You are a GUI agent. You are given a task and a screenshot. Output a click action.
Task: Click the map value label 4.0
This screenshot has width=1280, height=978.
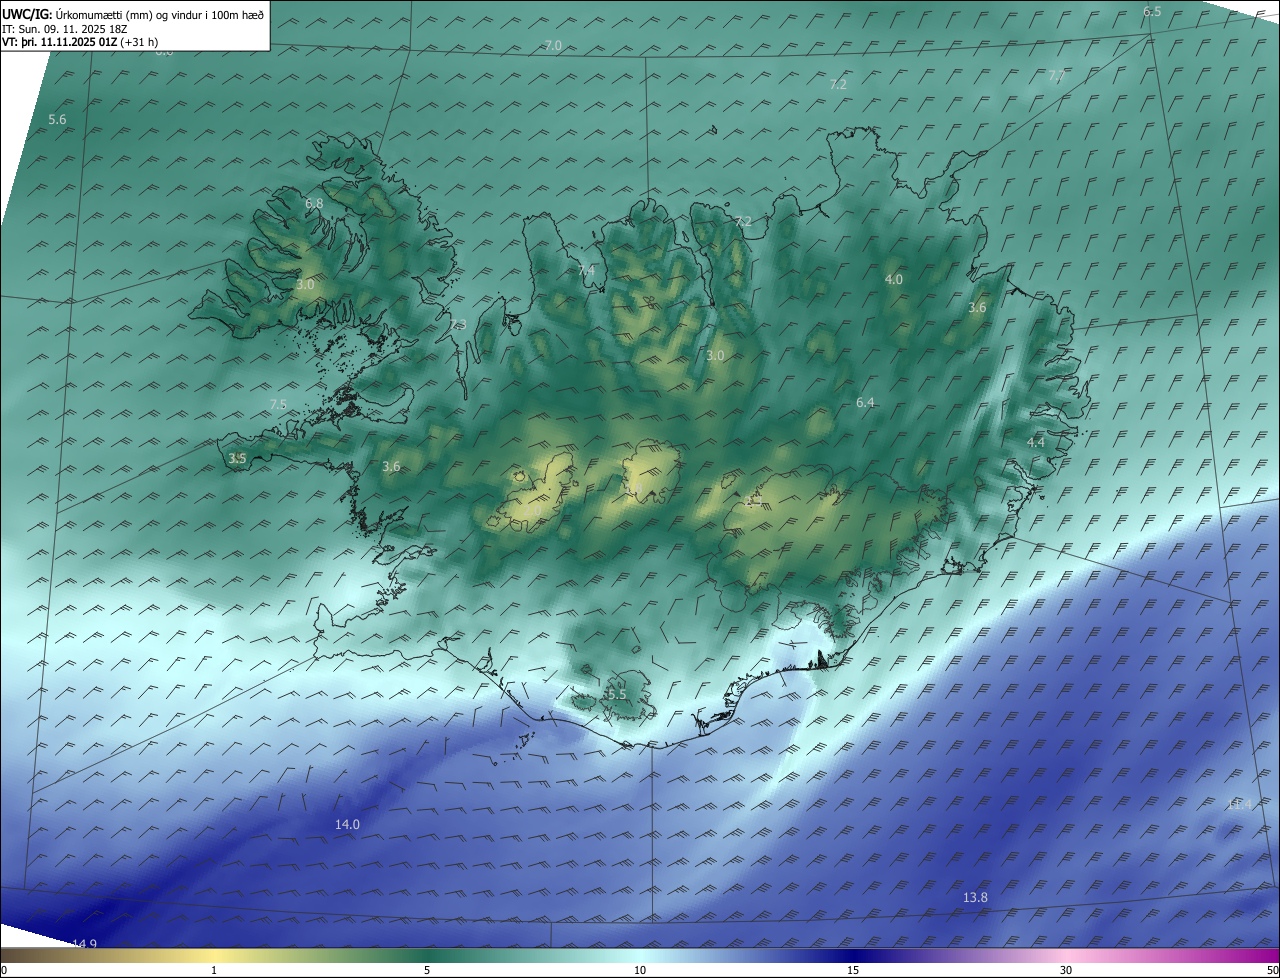(894, 279)
